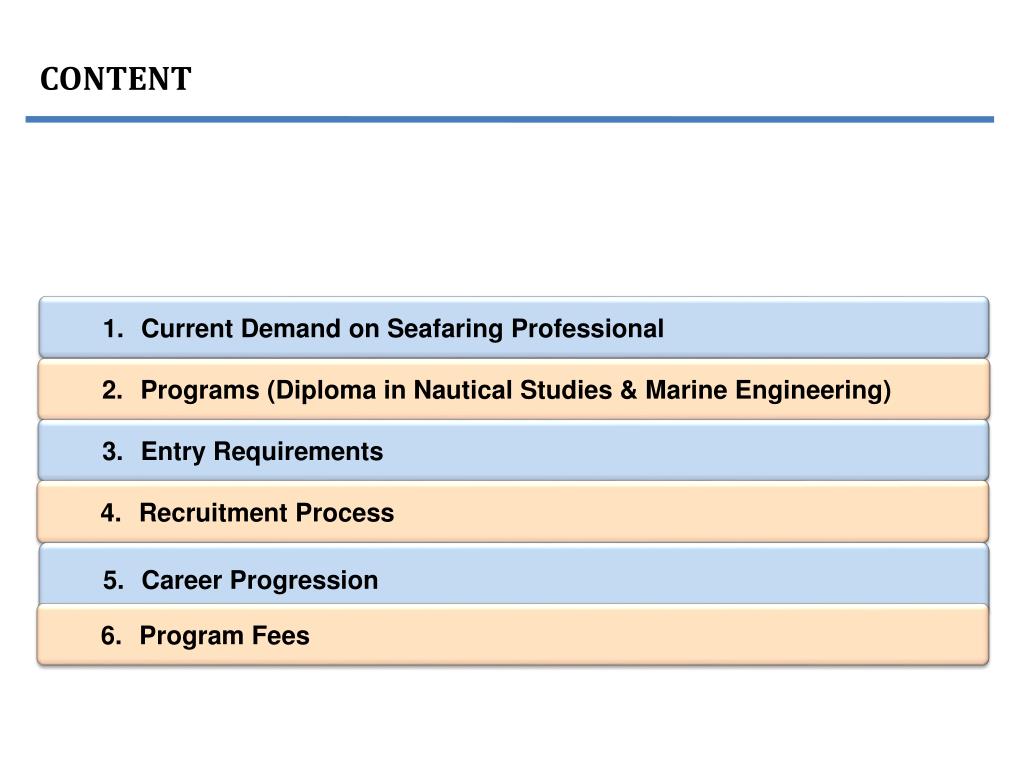Click the number 1. list marker

(113, 328)
